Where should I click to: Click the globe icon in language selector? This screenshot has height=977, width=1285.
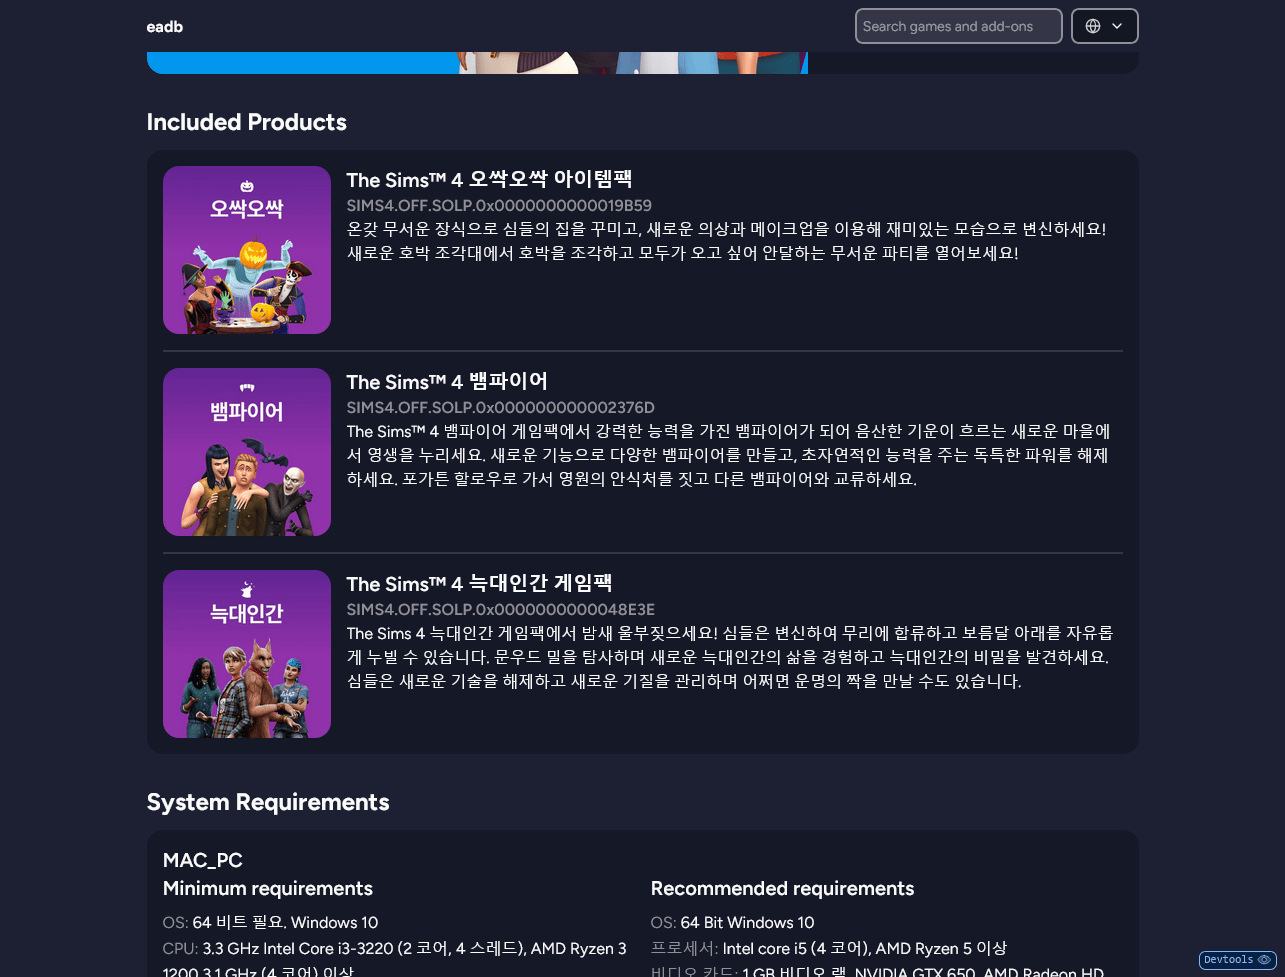(x=1093, y=26)
